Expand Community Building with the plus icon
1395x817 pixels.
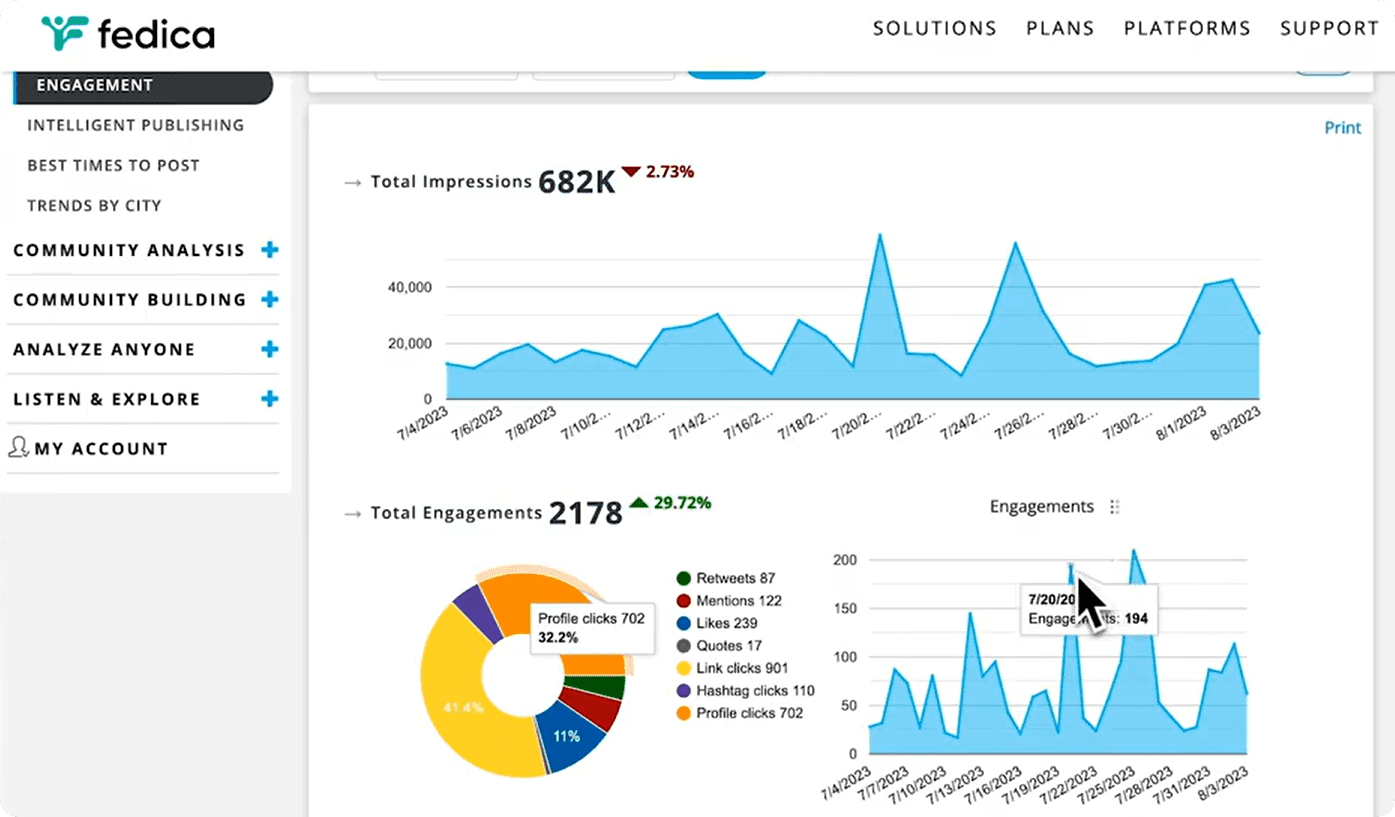(x=269, y=299)
